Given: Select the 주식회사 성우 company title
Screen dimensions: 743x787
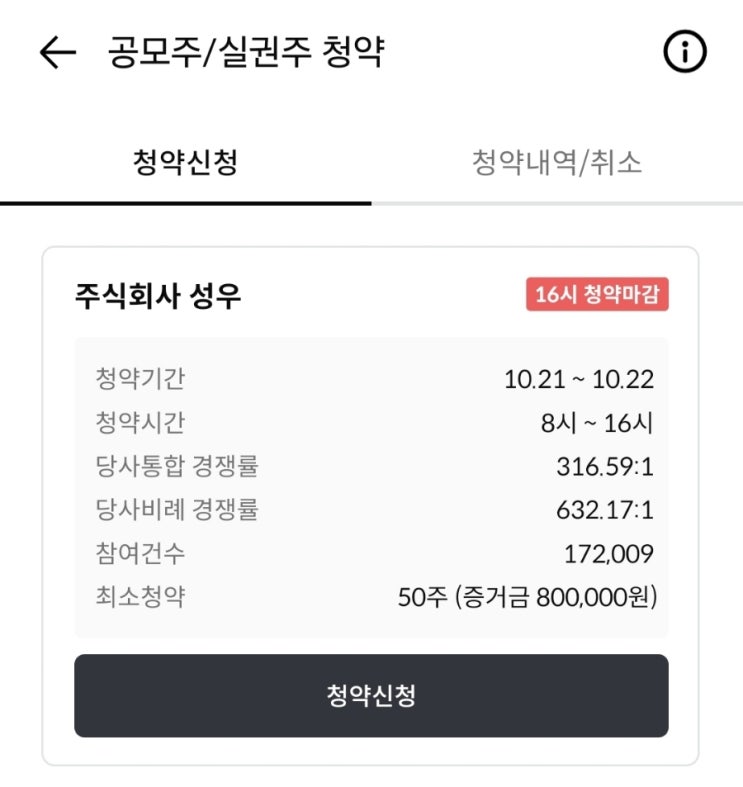Looking at the screenshot, I should (x=158, y=296).
